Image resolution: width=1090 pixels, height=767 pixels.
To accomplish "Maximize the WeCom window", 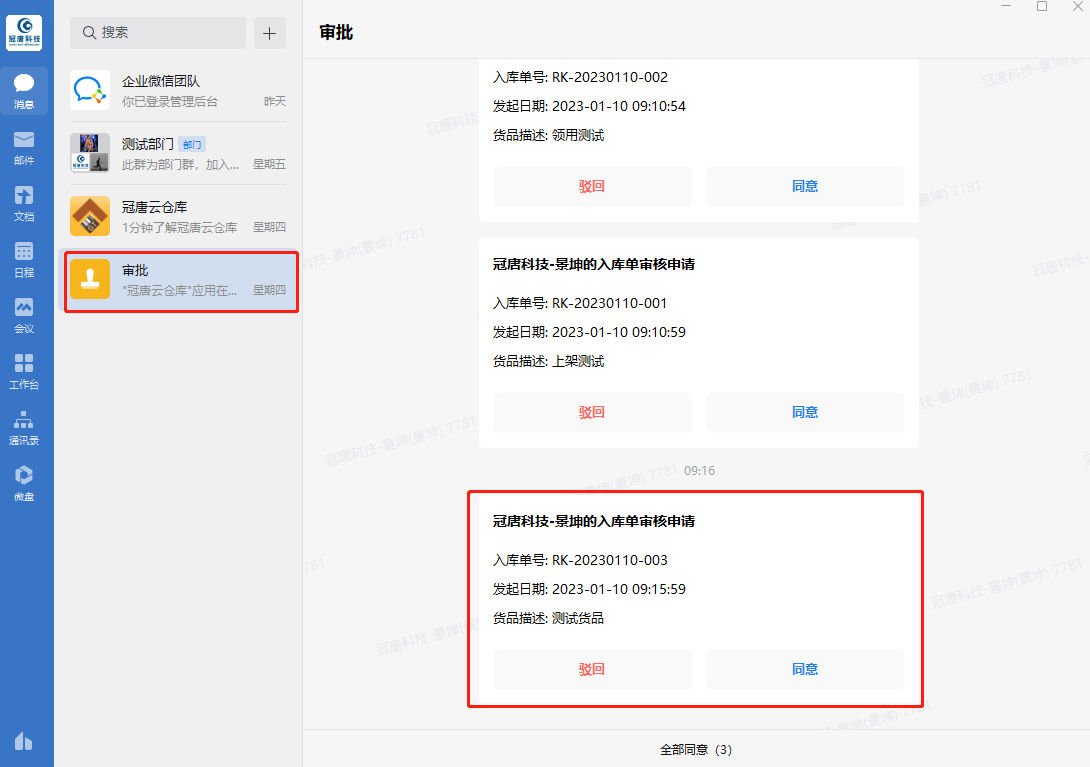I will (1042, 6).
